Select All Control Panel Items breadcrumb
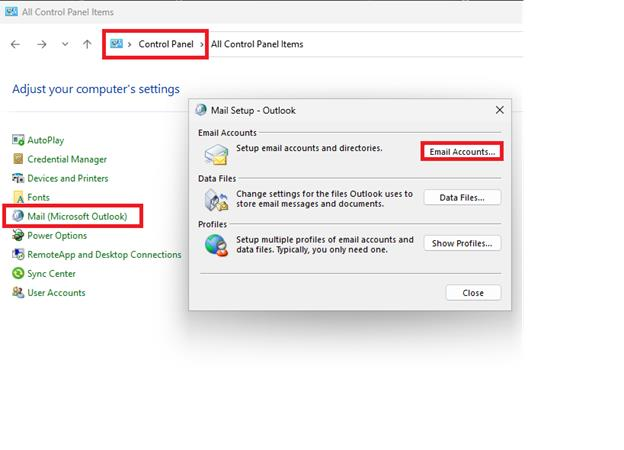The width and height of the screenshot is (624, 450). [257, 44]
